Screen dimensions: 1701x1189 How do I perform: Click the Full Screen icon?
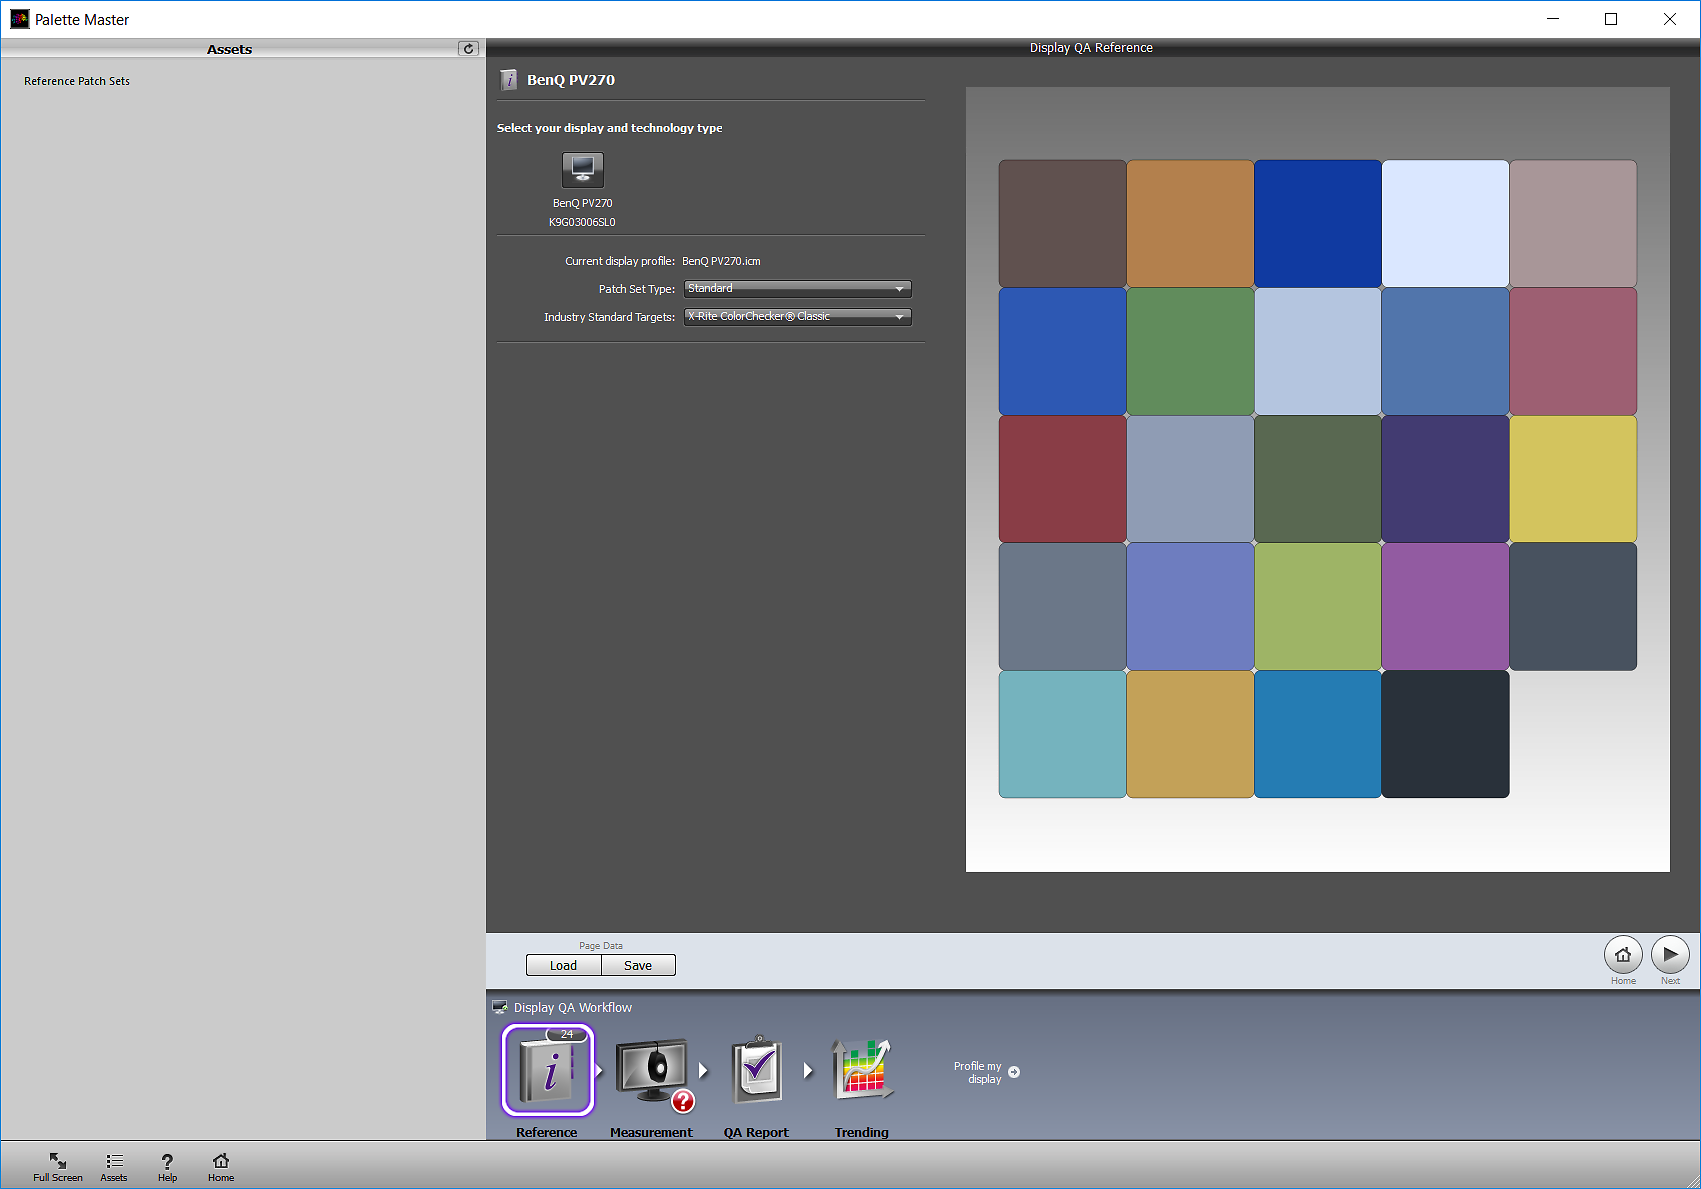(57, 1163)
